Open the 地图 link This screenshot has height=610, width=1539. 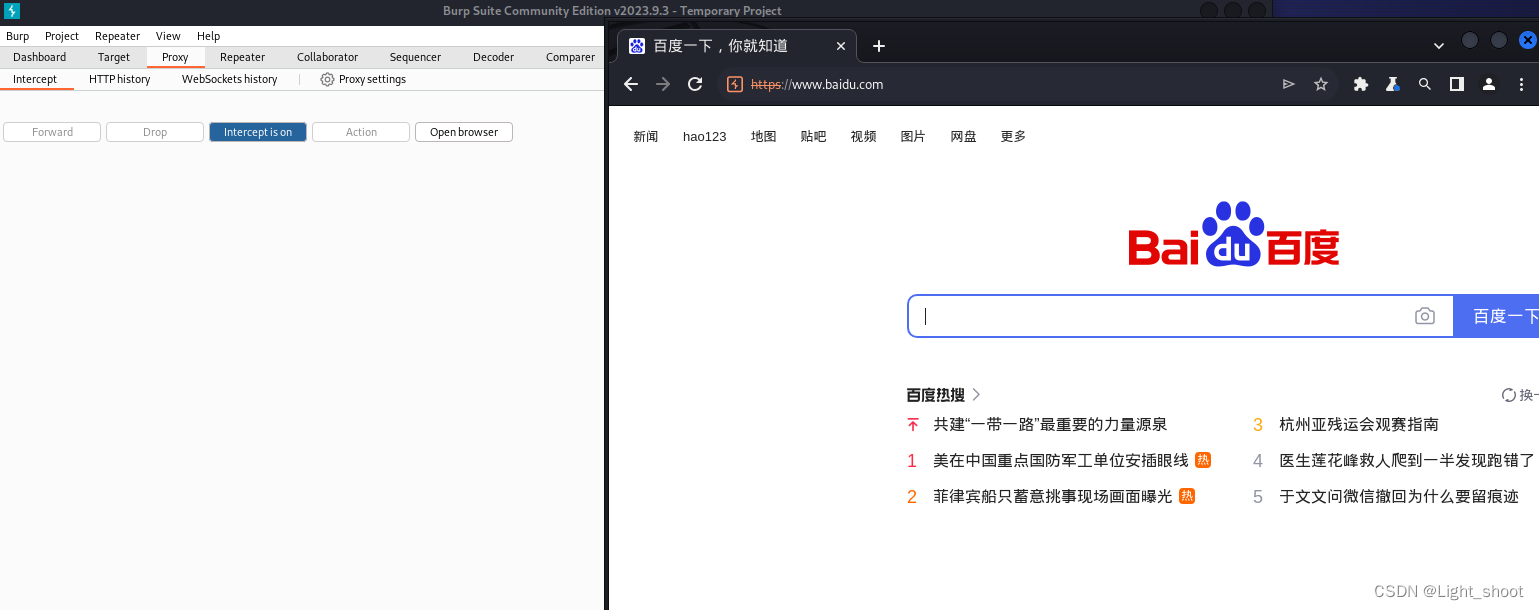764,136
